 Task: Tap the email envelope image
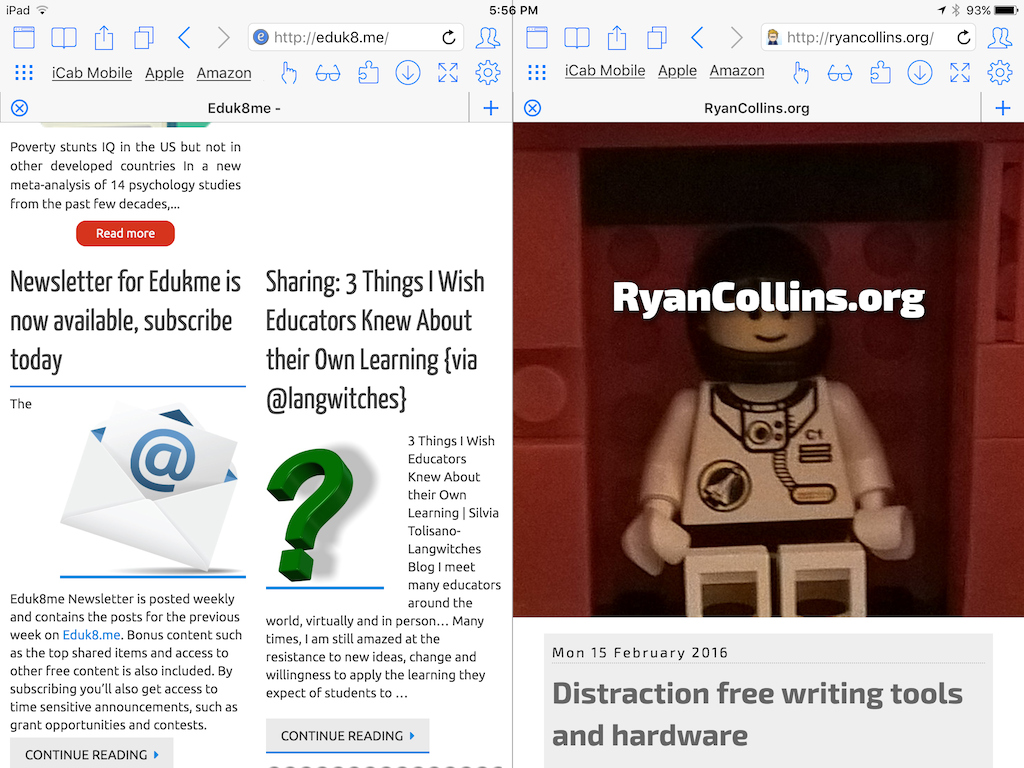click(152, 487)
